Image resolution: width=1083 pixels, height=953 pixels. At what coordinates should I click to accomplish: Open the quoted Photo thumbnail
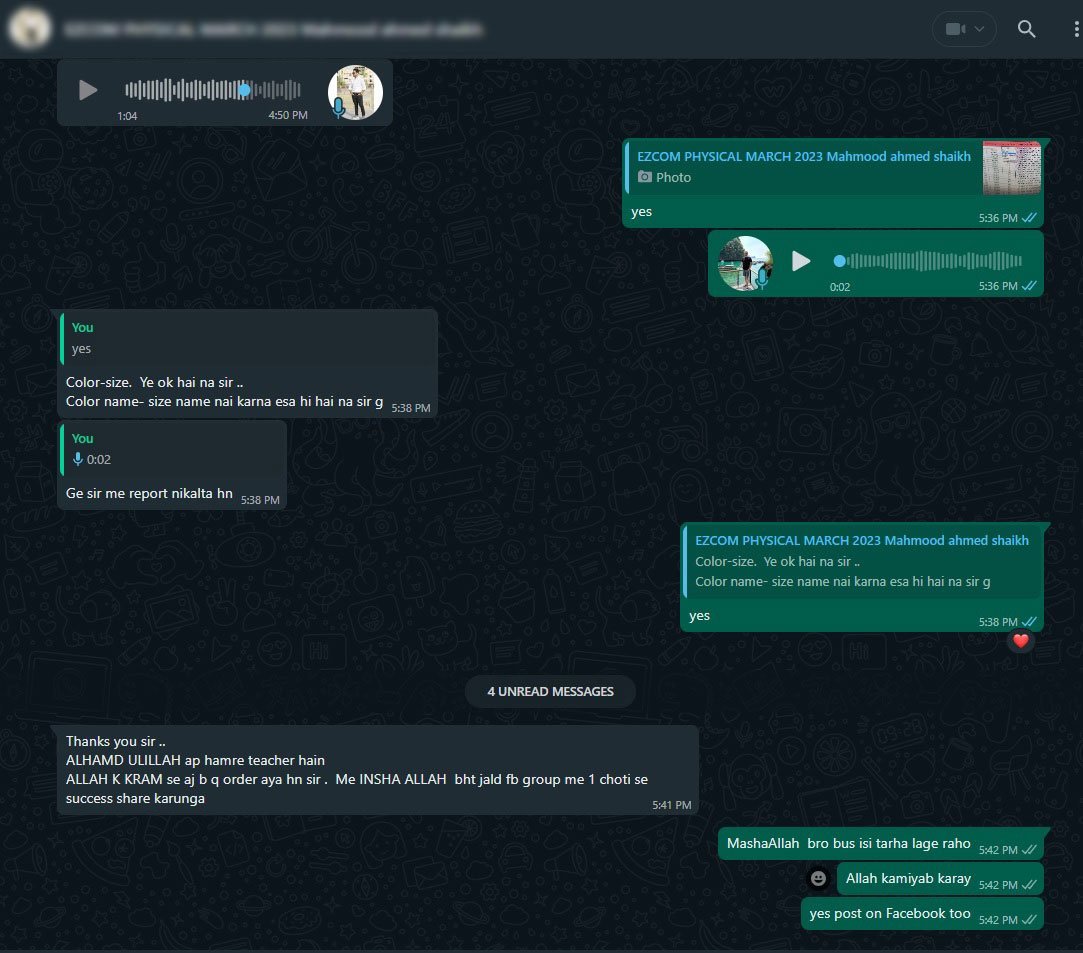coord(1011,167)
